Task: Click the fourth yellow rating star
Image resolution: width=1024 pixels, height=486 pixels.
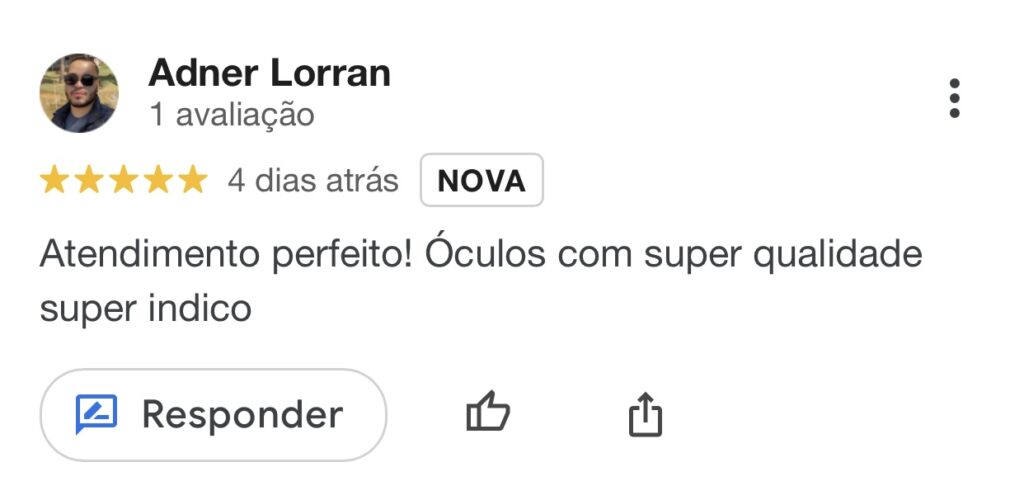Action: (158, 180)
